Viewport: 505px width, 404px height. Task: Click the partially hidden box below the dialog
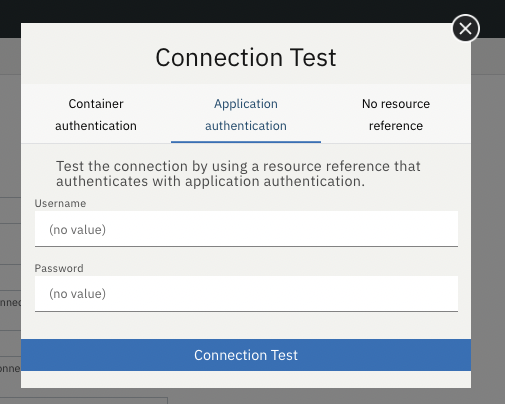[83, 400]
